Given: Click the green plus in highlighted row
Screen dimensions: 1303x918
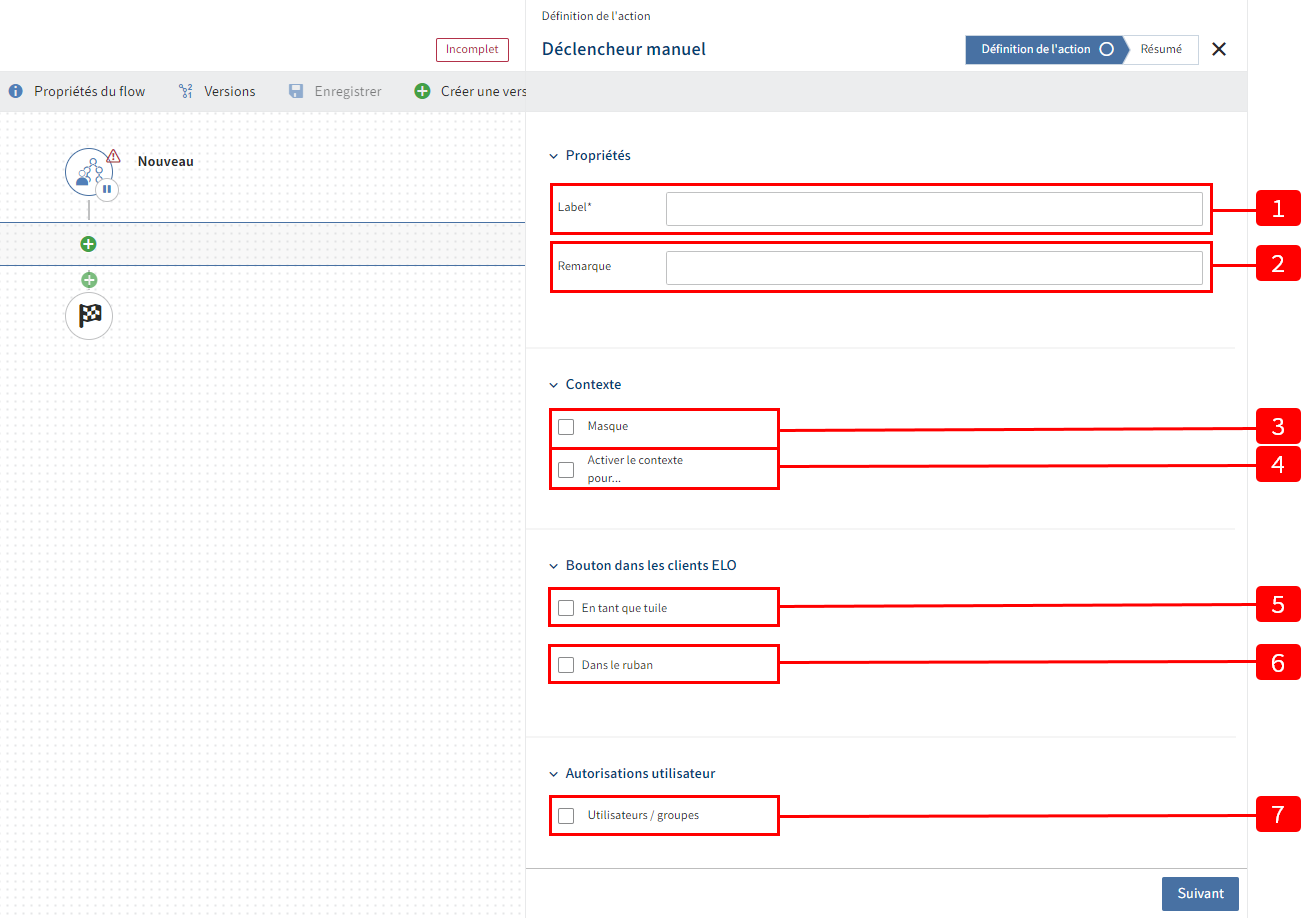Looking at the screenshot, I should 88,244.
